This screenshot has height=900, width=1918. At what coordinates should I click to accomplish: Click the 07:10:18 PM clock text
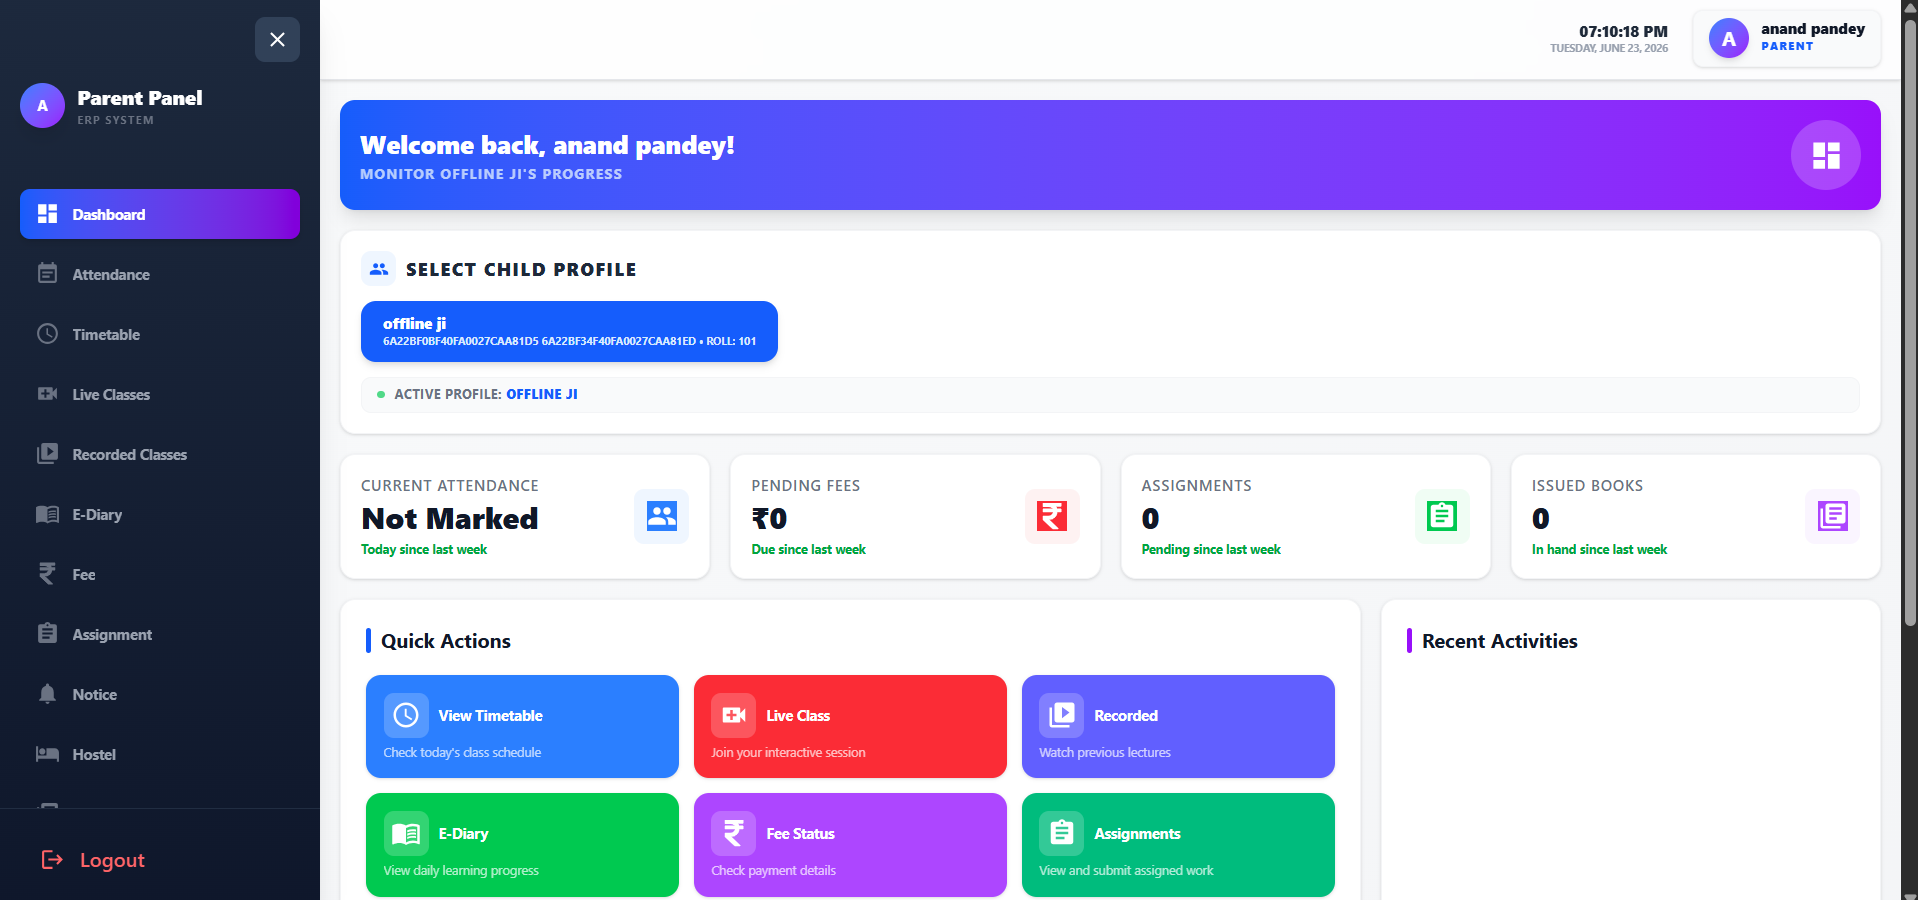click(x=1623, y=31)
